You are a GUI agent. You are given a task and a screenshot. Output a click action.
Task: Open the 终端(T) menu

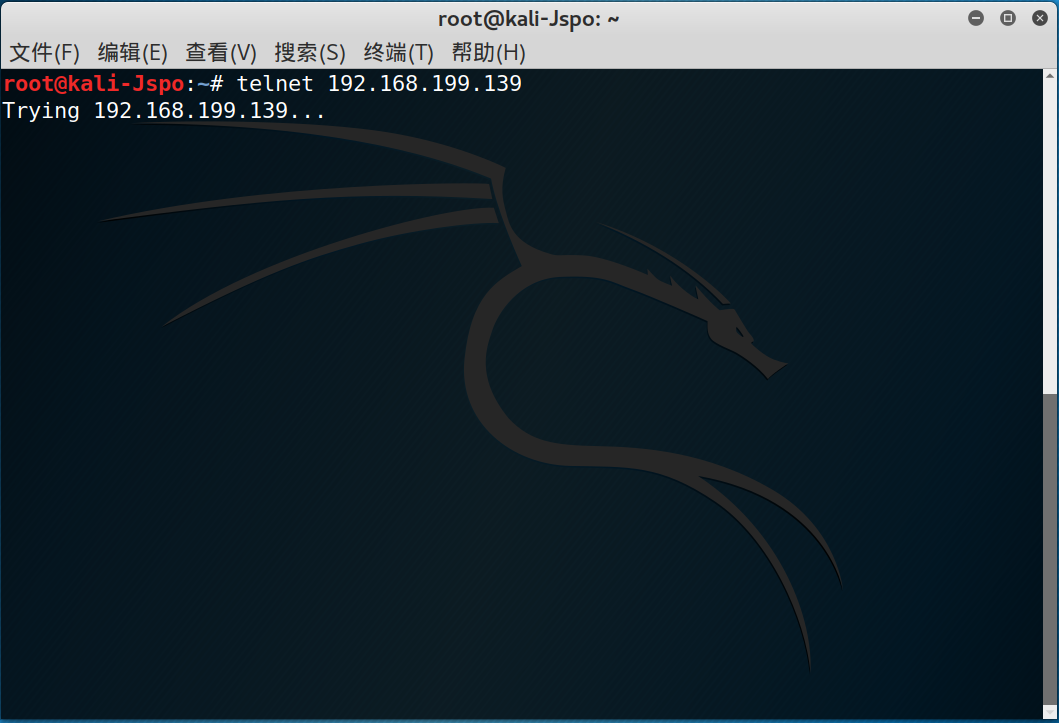pyautogui.click(x=398, y=53)
